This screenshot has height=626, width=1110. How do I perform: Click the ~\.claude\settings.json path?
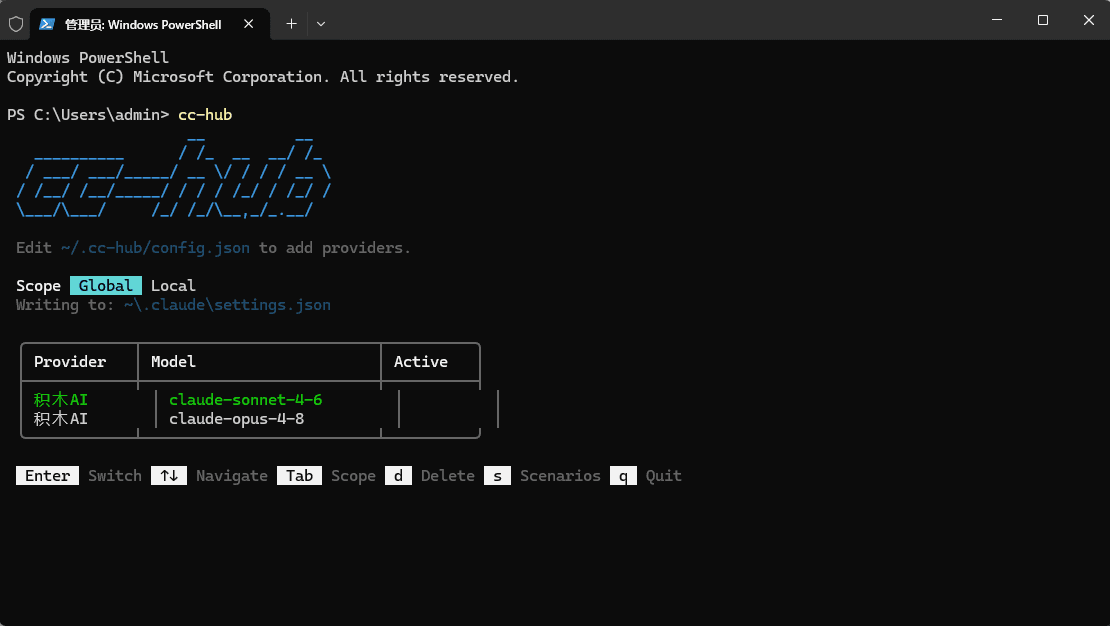tap(227, 305)
